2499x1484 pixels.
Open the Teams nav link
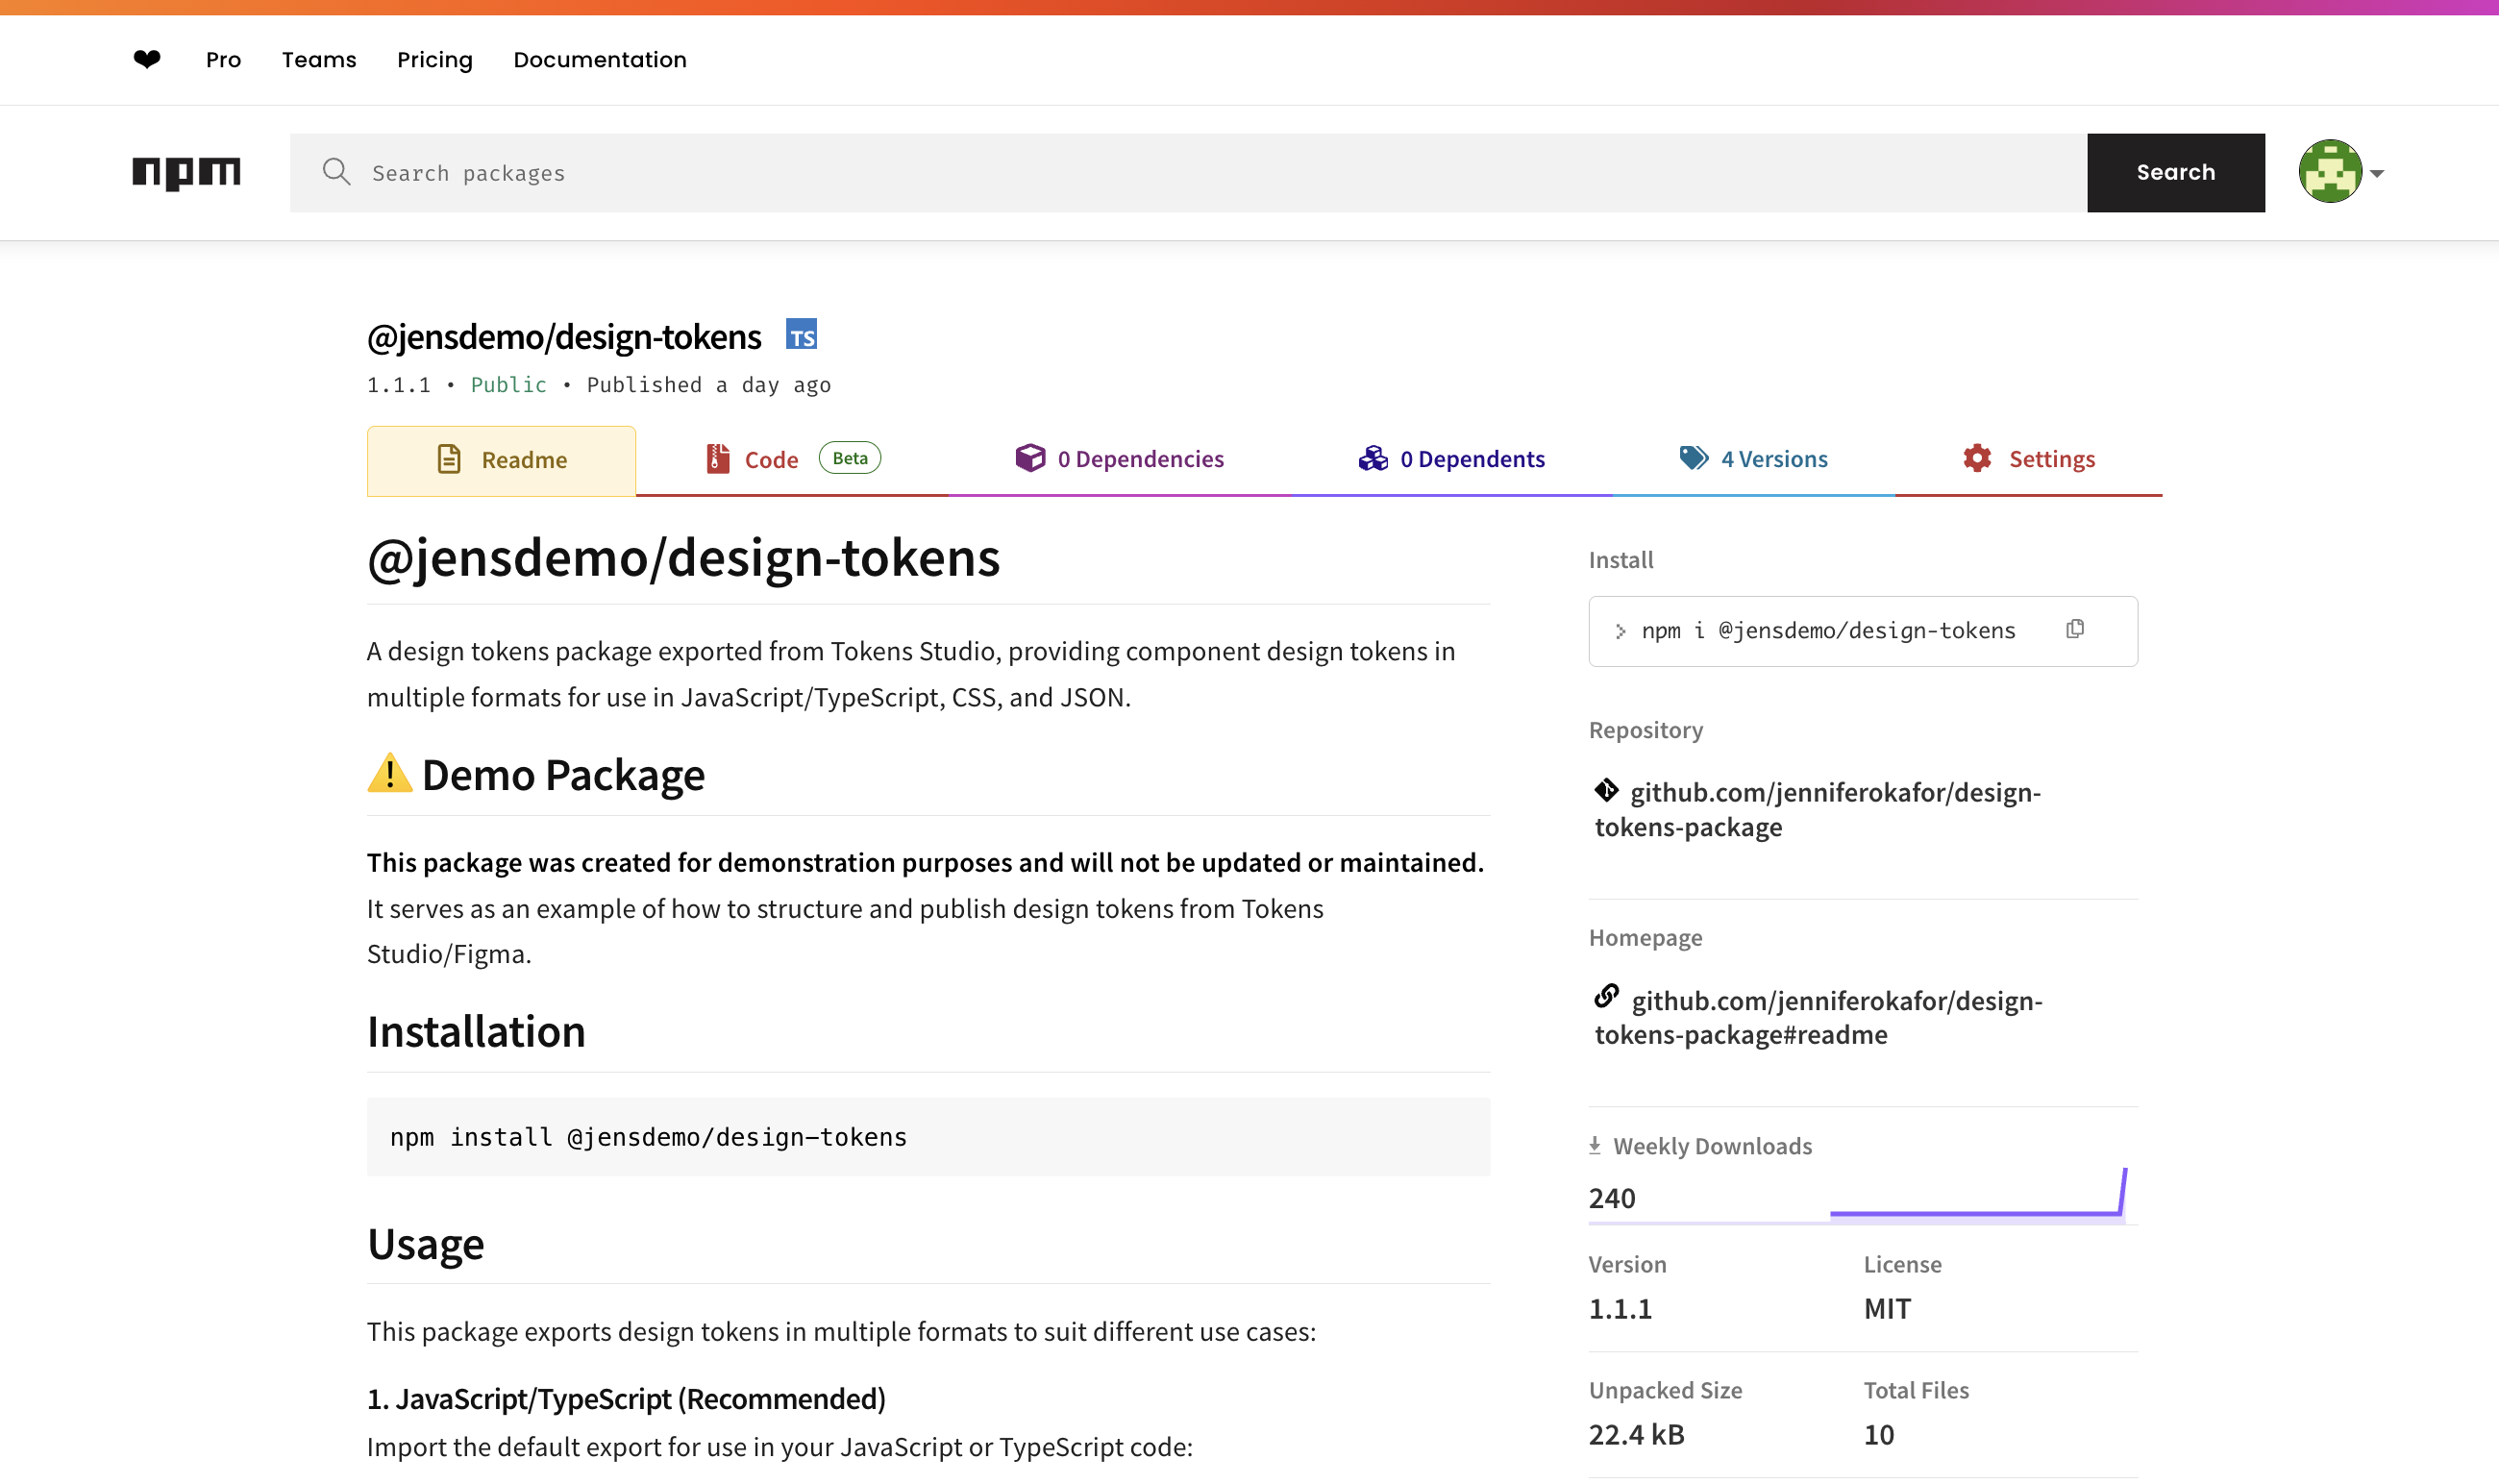click(318, 60)
